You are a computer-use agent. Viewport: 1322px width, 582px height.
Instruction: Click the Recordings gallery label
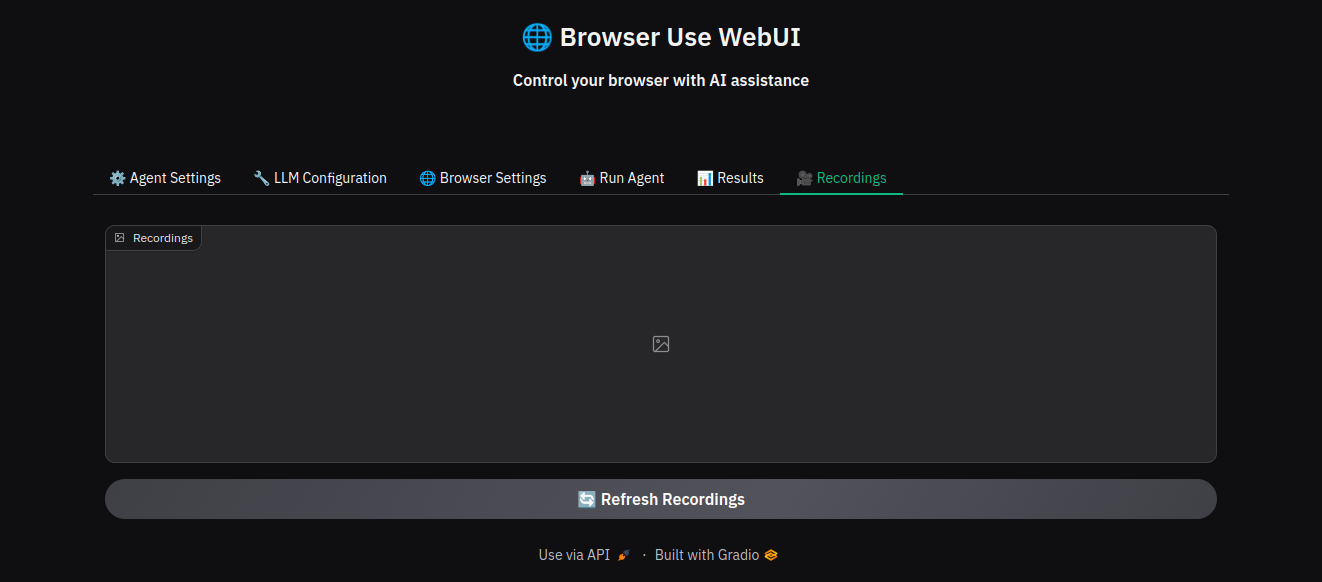click(x=154, y=238)
